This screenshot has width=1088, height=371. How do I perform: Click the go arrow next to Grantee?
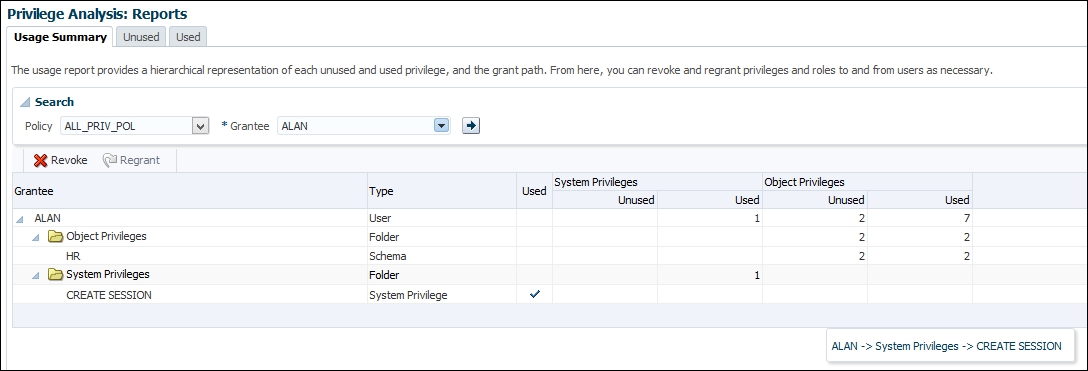tap(471, 126)
